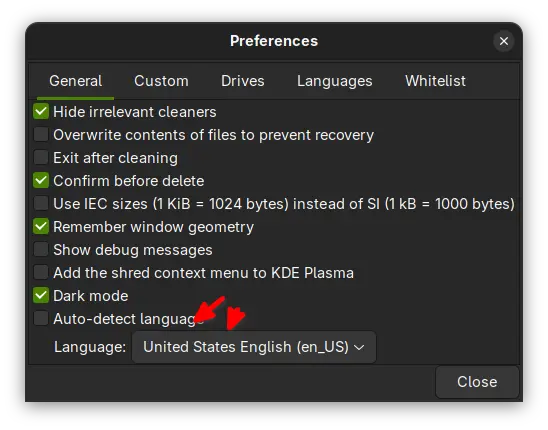548x430 pixels.
Task: Open the Language dropdown
Action: [254, 347]
